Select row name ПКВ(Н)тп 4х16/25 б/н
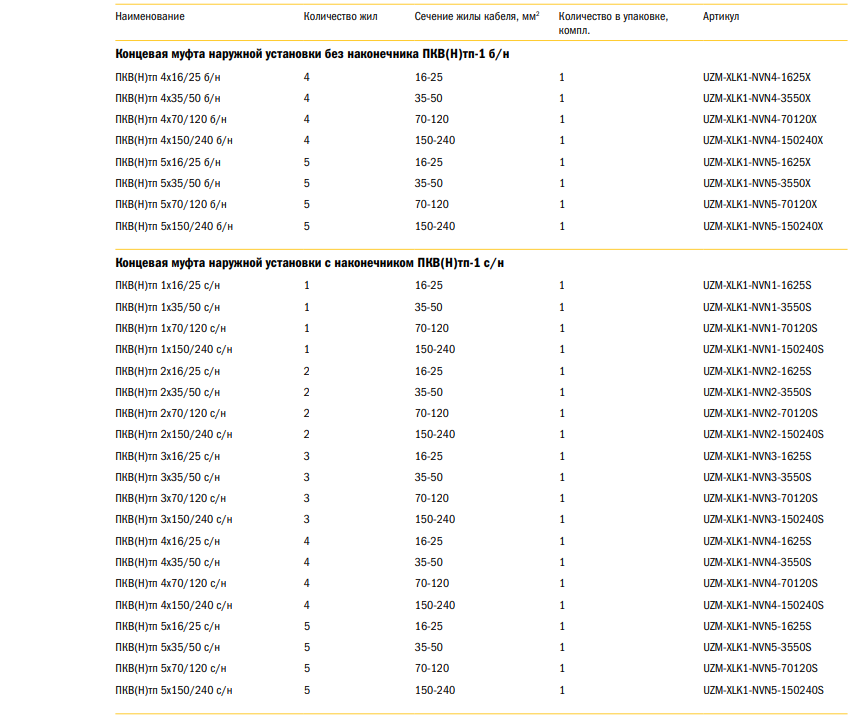Image resolution: width=854 pixels, height=719 pixels. click(x=168, y=77)
